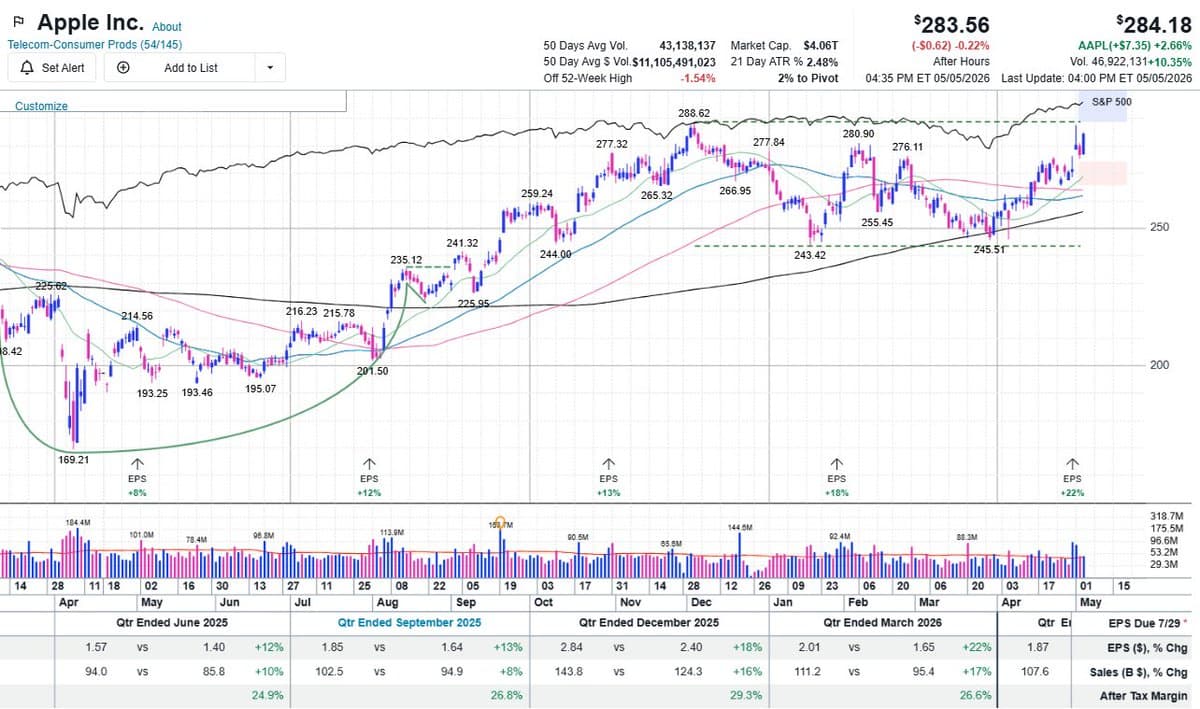Screen dimensions: 1200x709
Task: Click the 318.7M volume scale label
Action: [x=1167, y=515]
